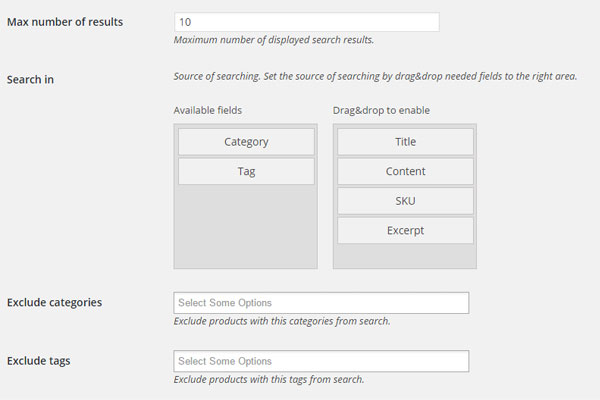Click the "Maximum number of displayed search results" hint

[x=274, y=40]
